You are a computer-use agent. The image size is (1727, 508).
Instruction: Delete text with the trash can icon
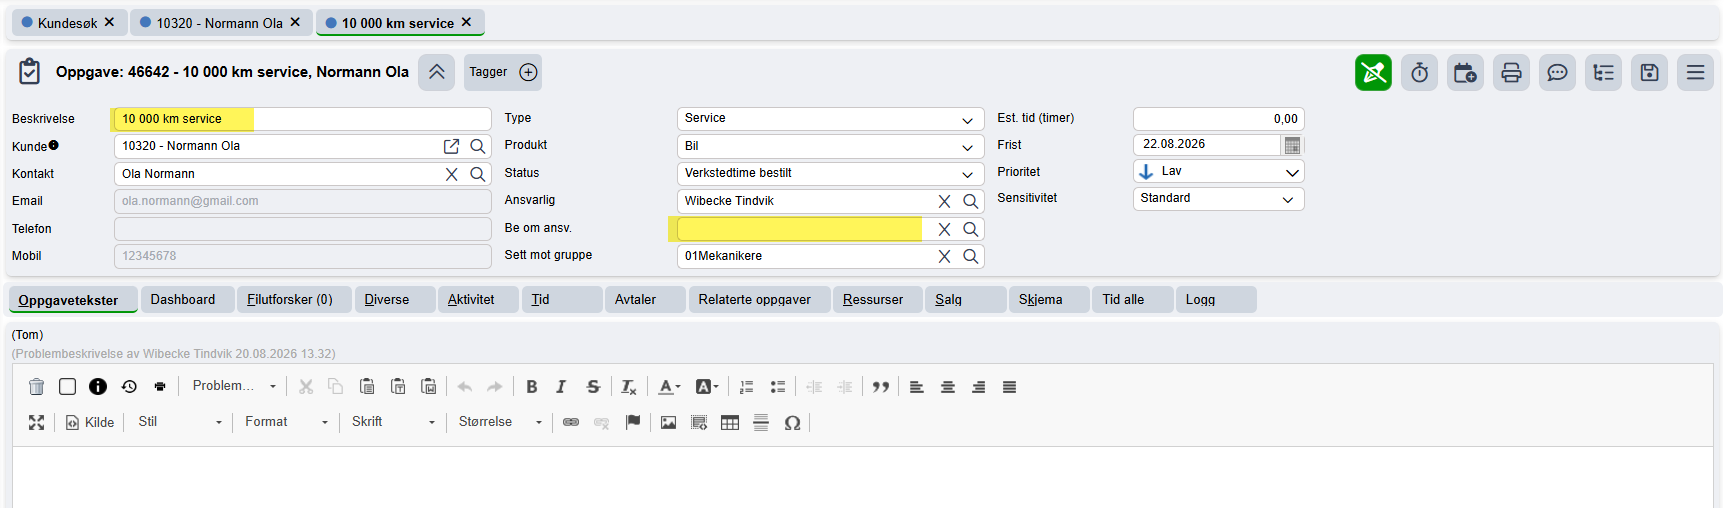(37, 387)
